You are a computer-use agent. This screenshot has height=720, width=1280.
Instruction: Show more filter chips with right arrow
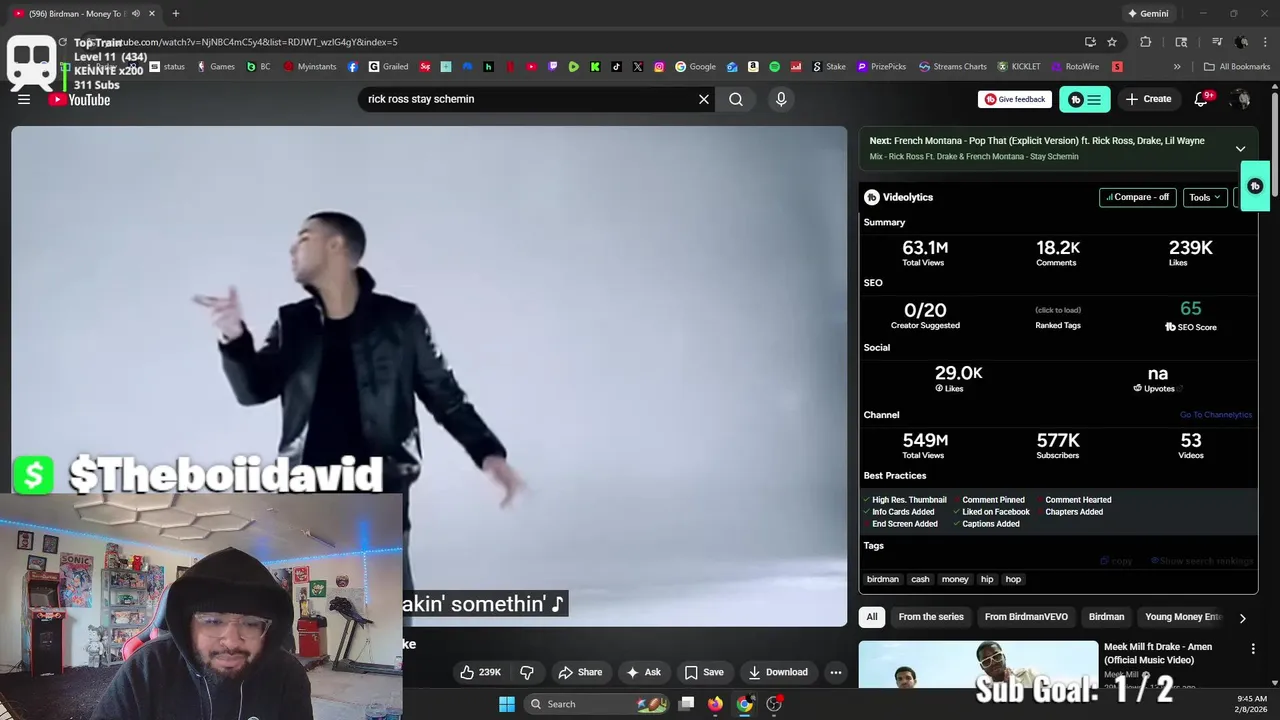(1242, 618)
